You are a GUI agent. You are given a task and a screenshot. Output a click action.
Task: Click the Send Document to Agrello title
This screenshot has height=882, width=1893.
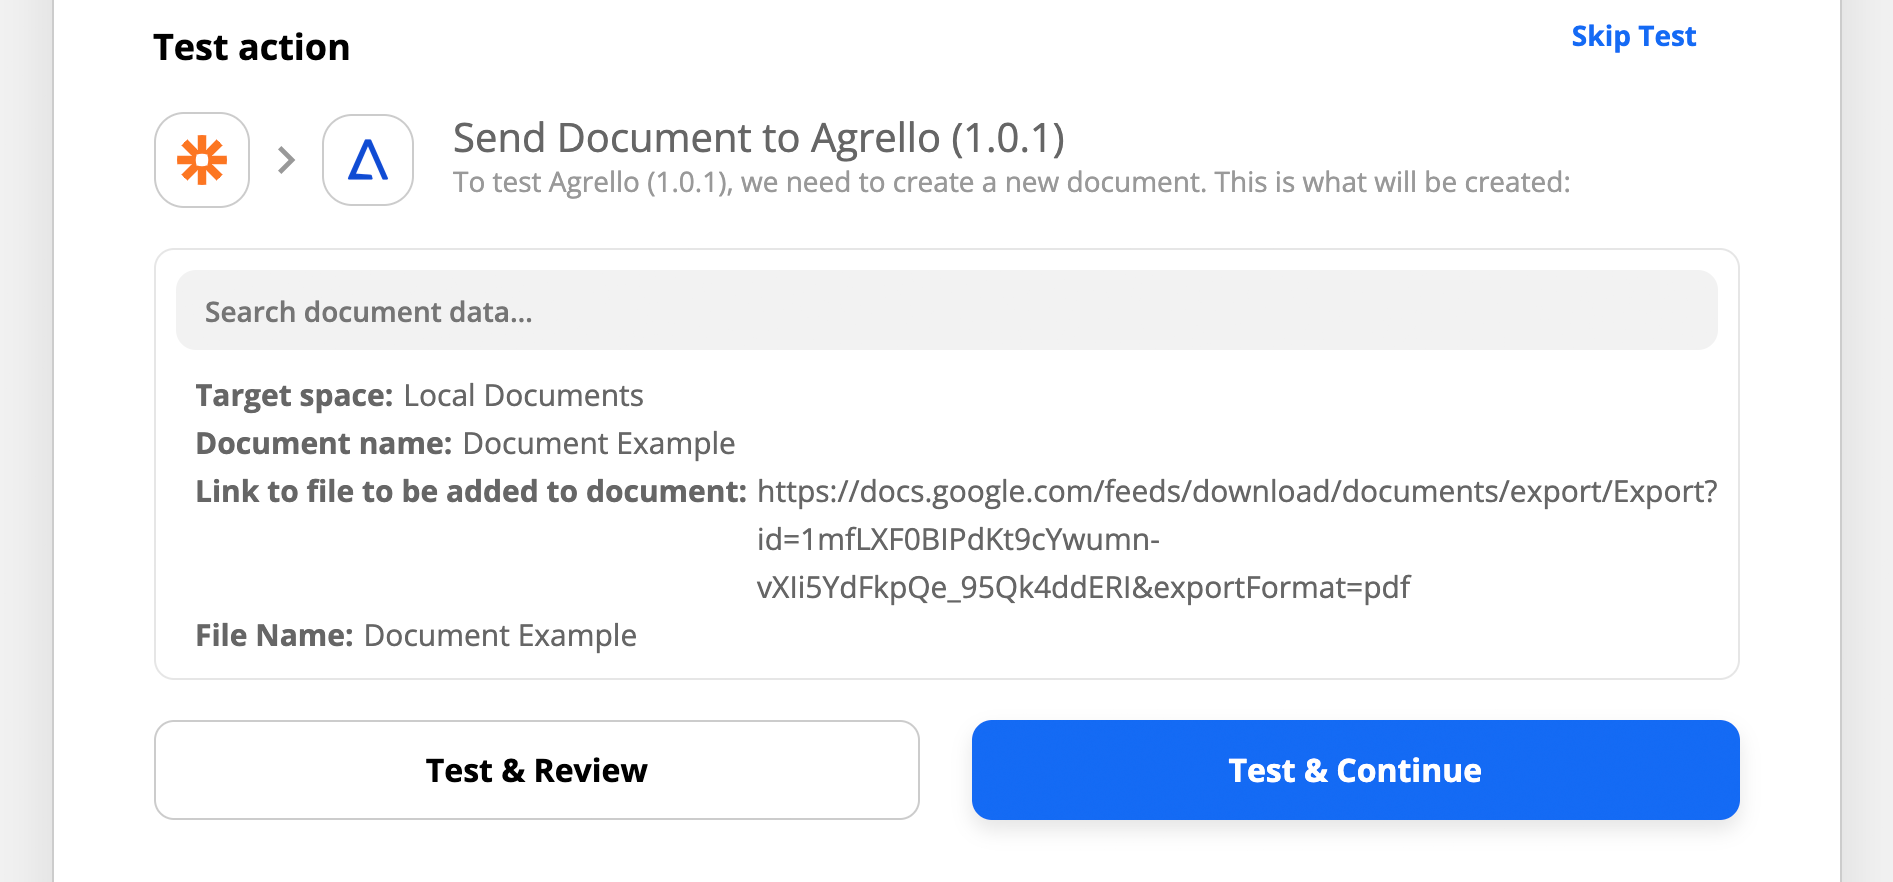pyautogui.click(x=759, y=138)
